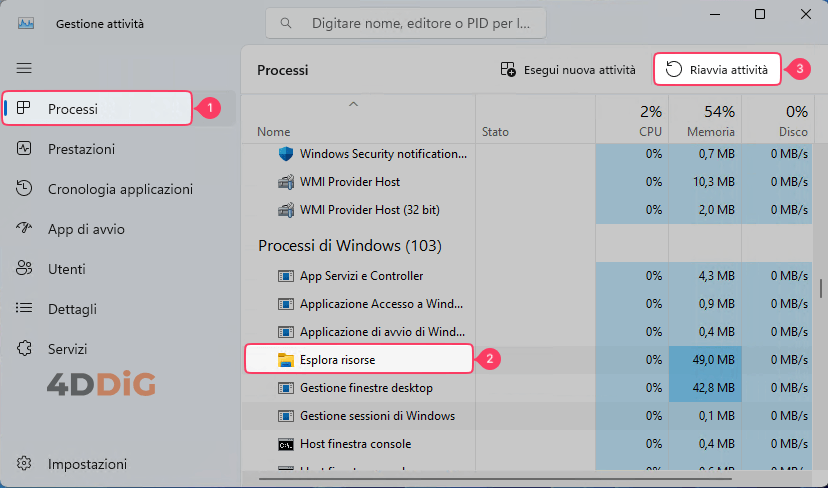
Task: Click Riavvia attività button
Action: click(x=717, y=69)
